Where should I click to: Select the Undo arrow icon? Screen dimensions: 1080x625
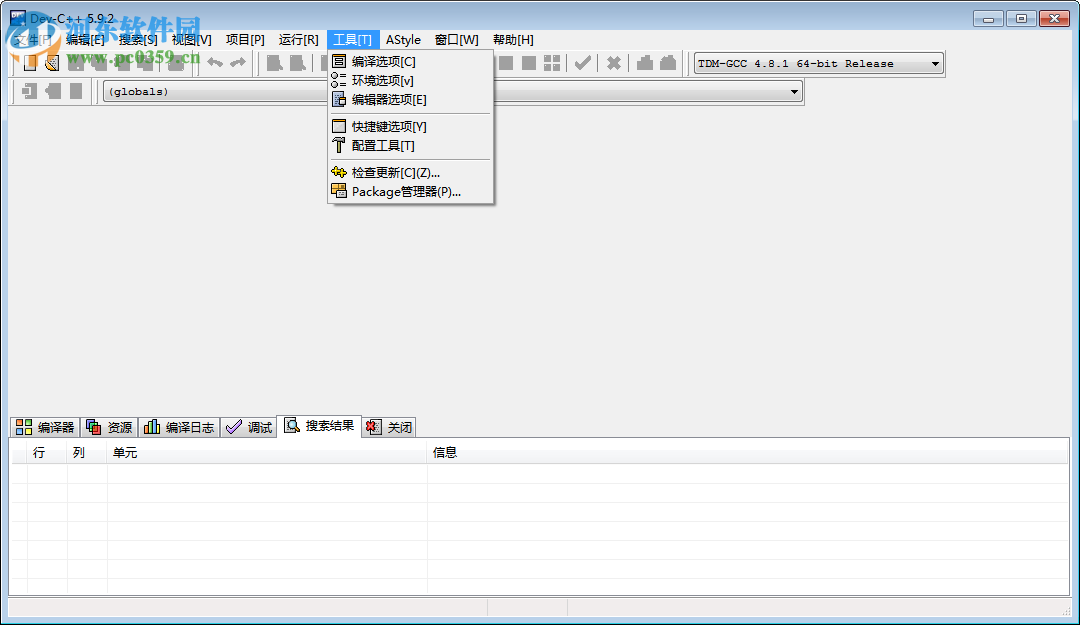click(217, 63)
